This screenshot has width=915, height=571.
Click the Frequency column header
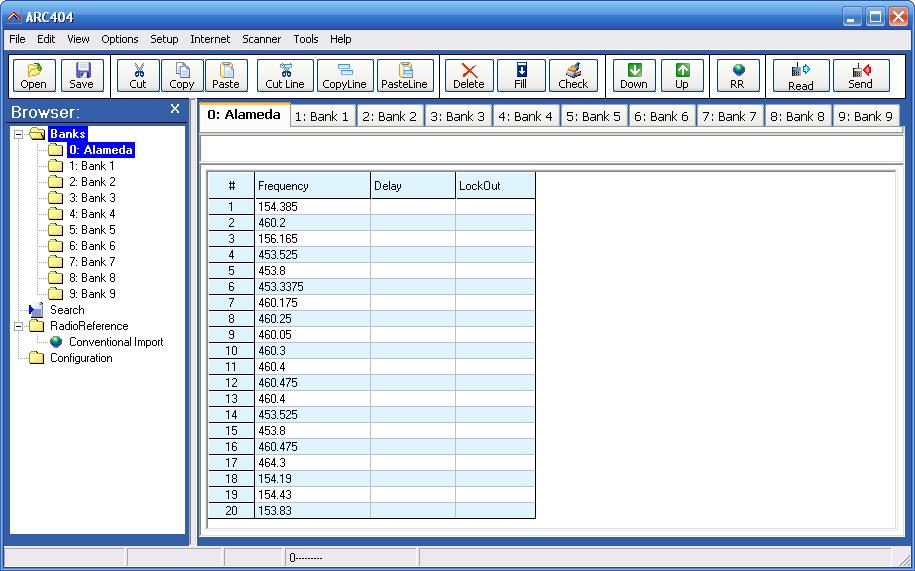click(312, 186)
